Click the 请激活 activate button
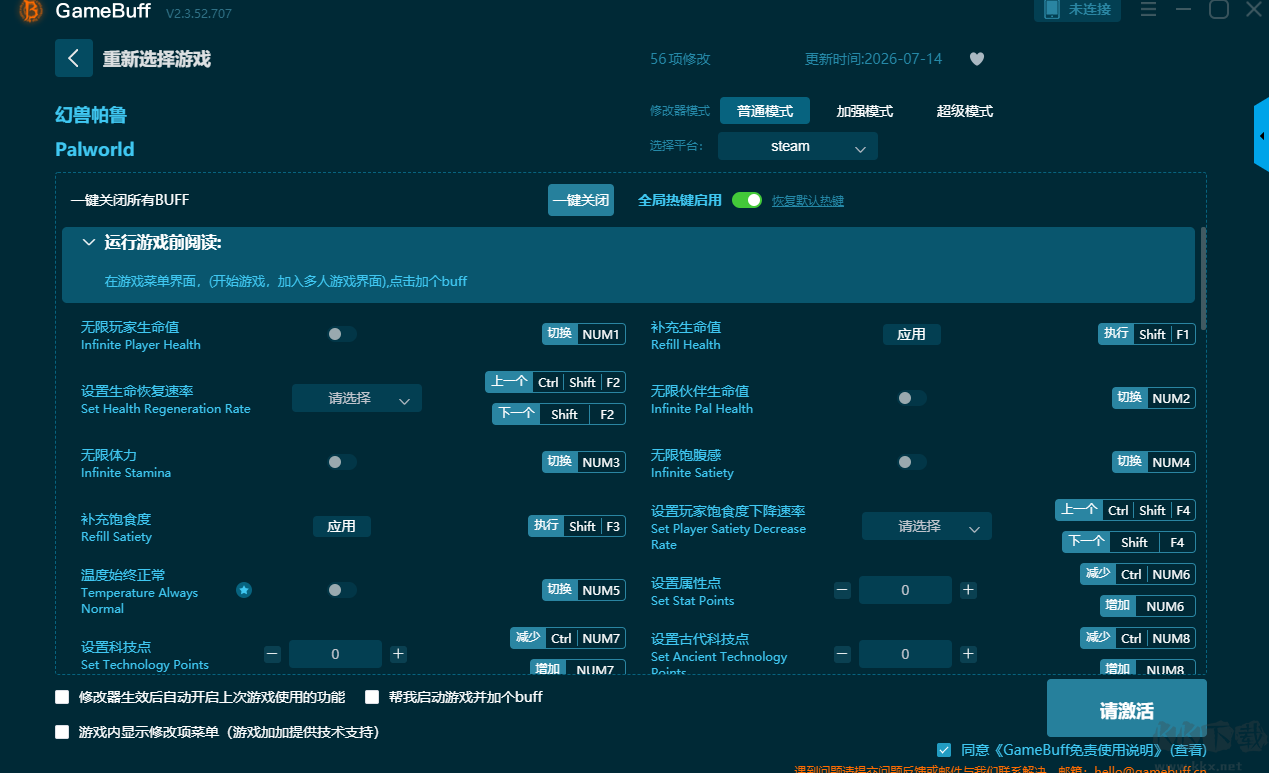The height and width of the screenshot is (773, 1269). (x=1127, y=708)
